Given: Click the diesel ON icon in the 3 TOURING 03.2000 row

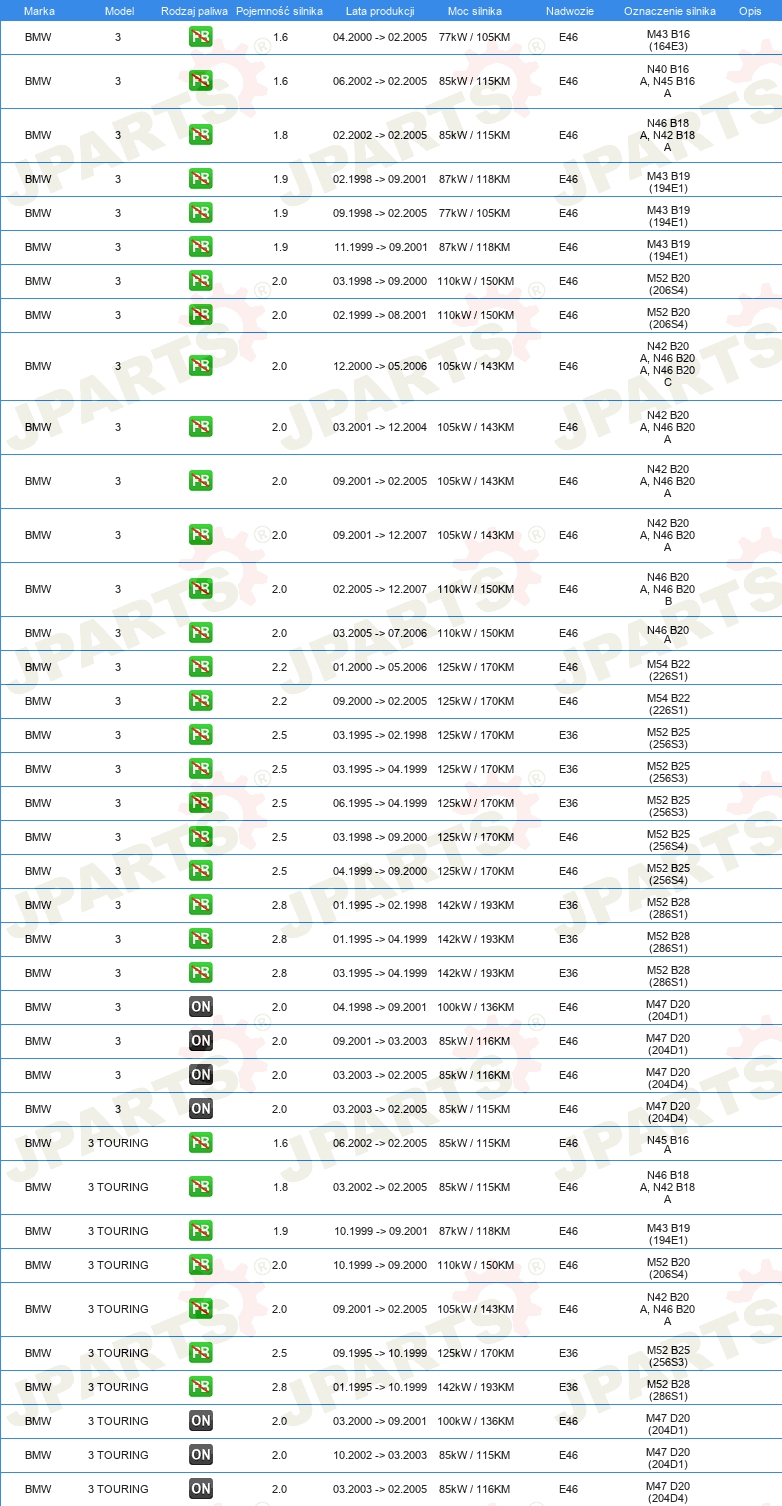Looking at the screenshot, I should [200, 1421].
